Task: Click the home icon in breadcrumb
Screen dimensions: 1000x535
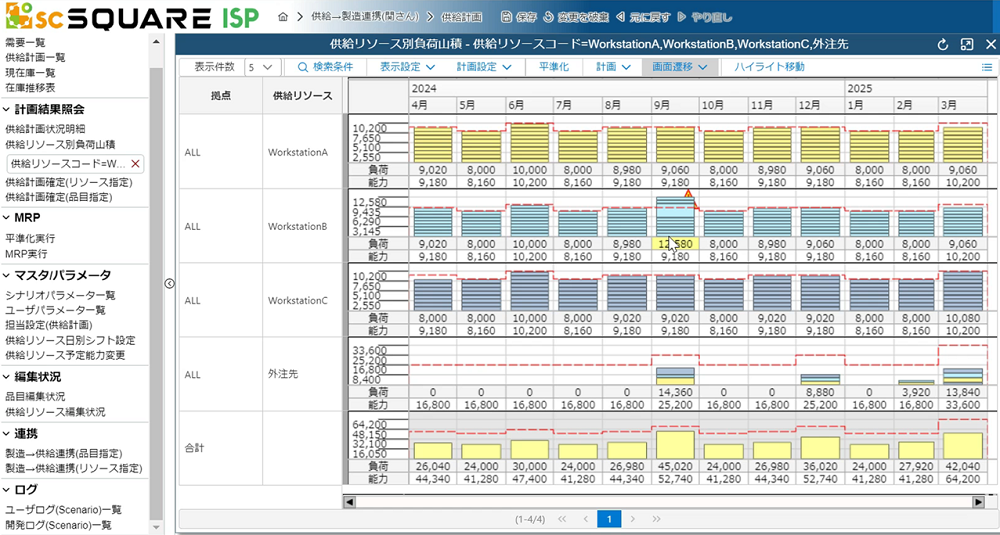Action: coord(284,17)
